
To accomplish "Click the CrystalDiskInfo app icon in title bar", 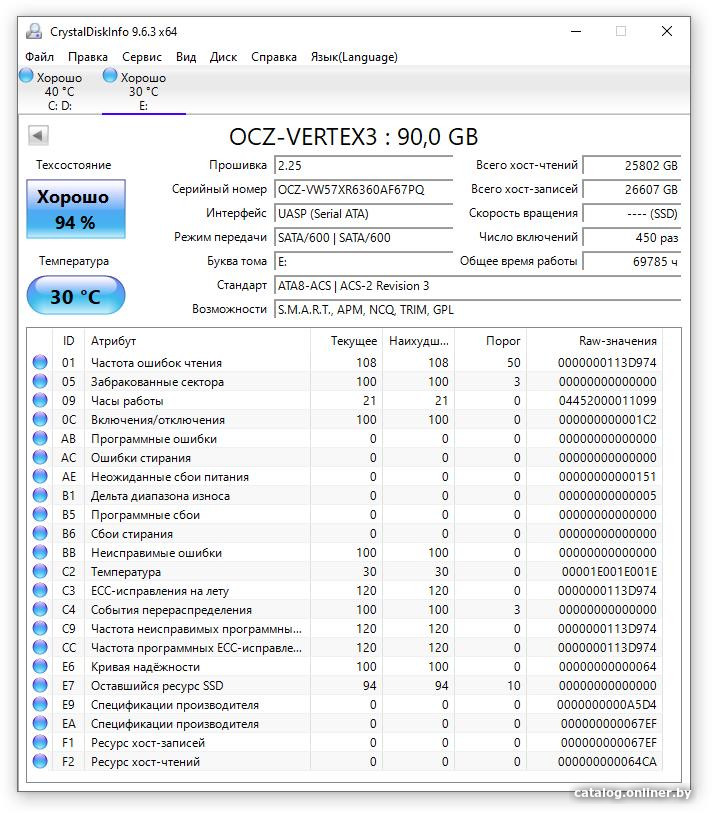I will (34, 31).
